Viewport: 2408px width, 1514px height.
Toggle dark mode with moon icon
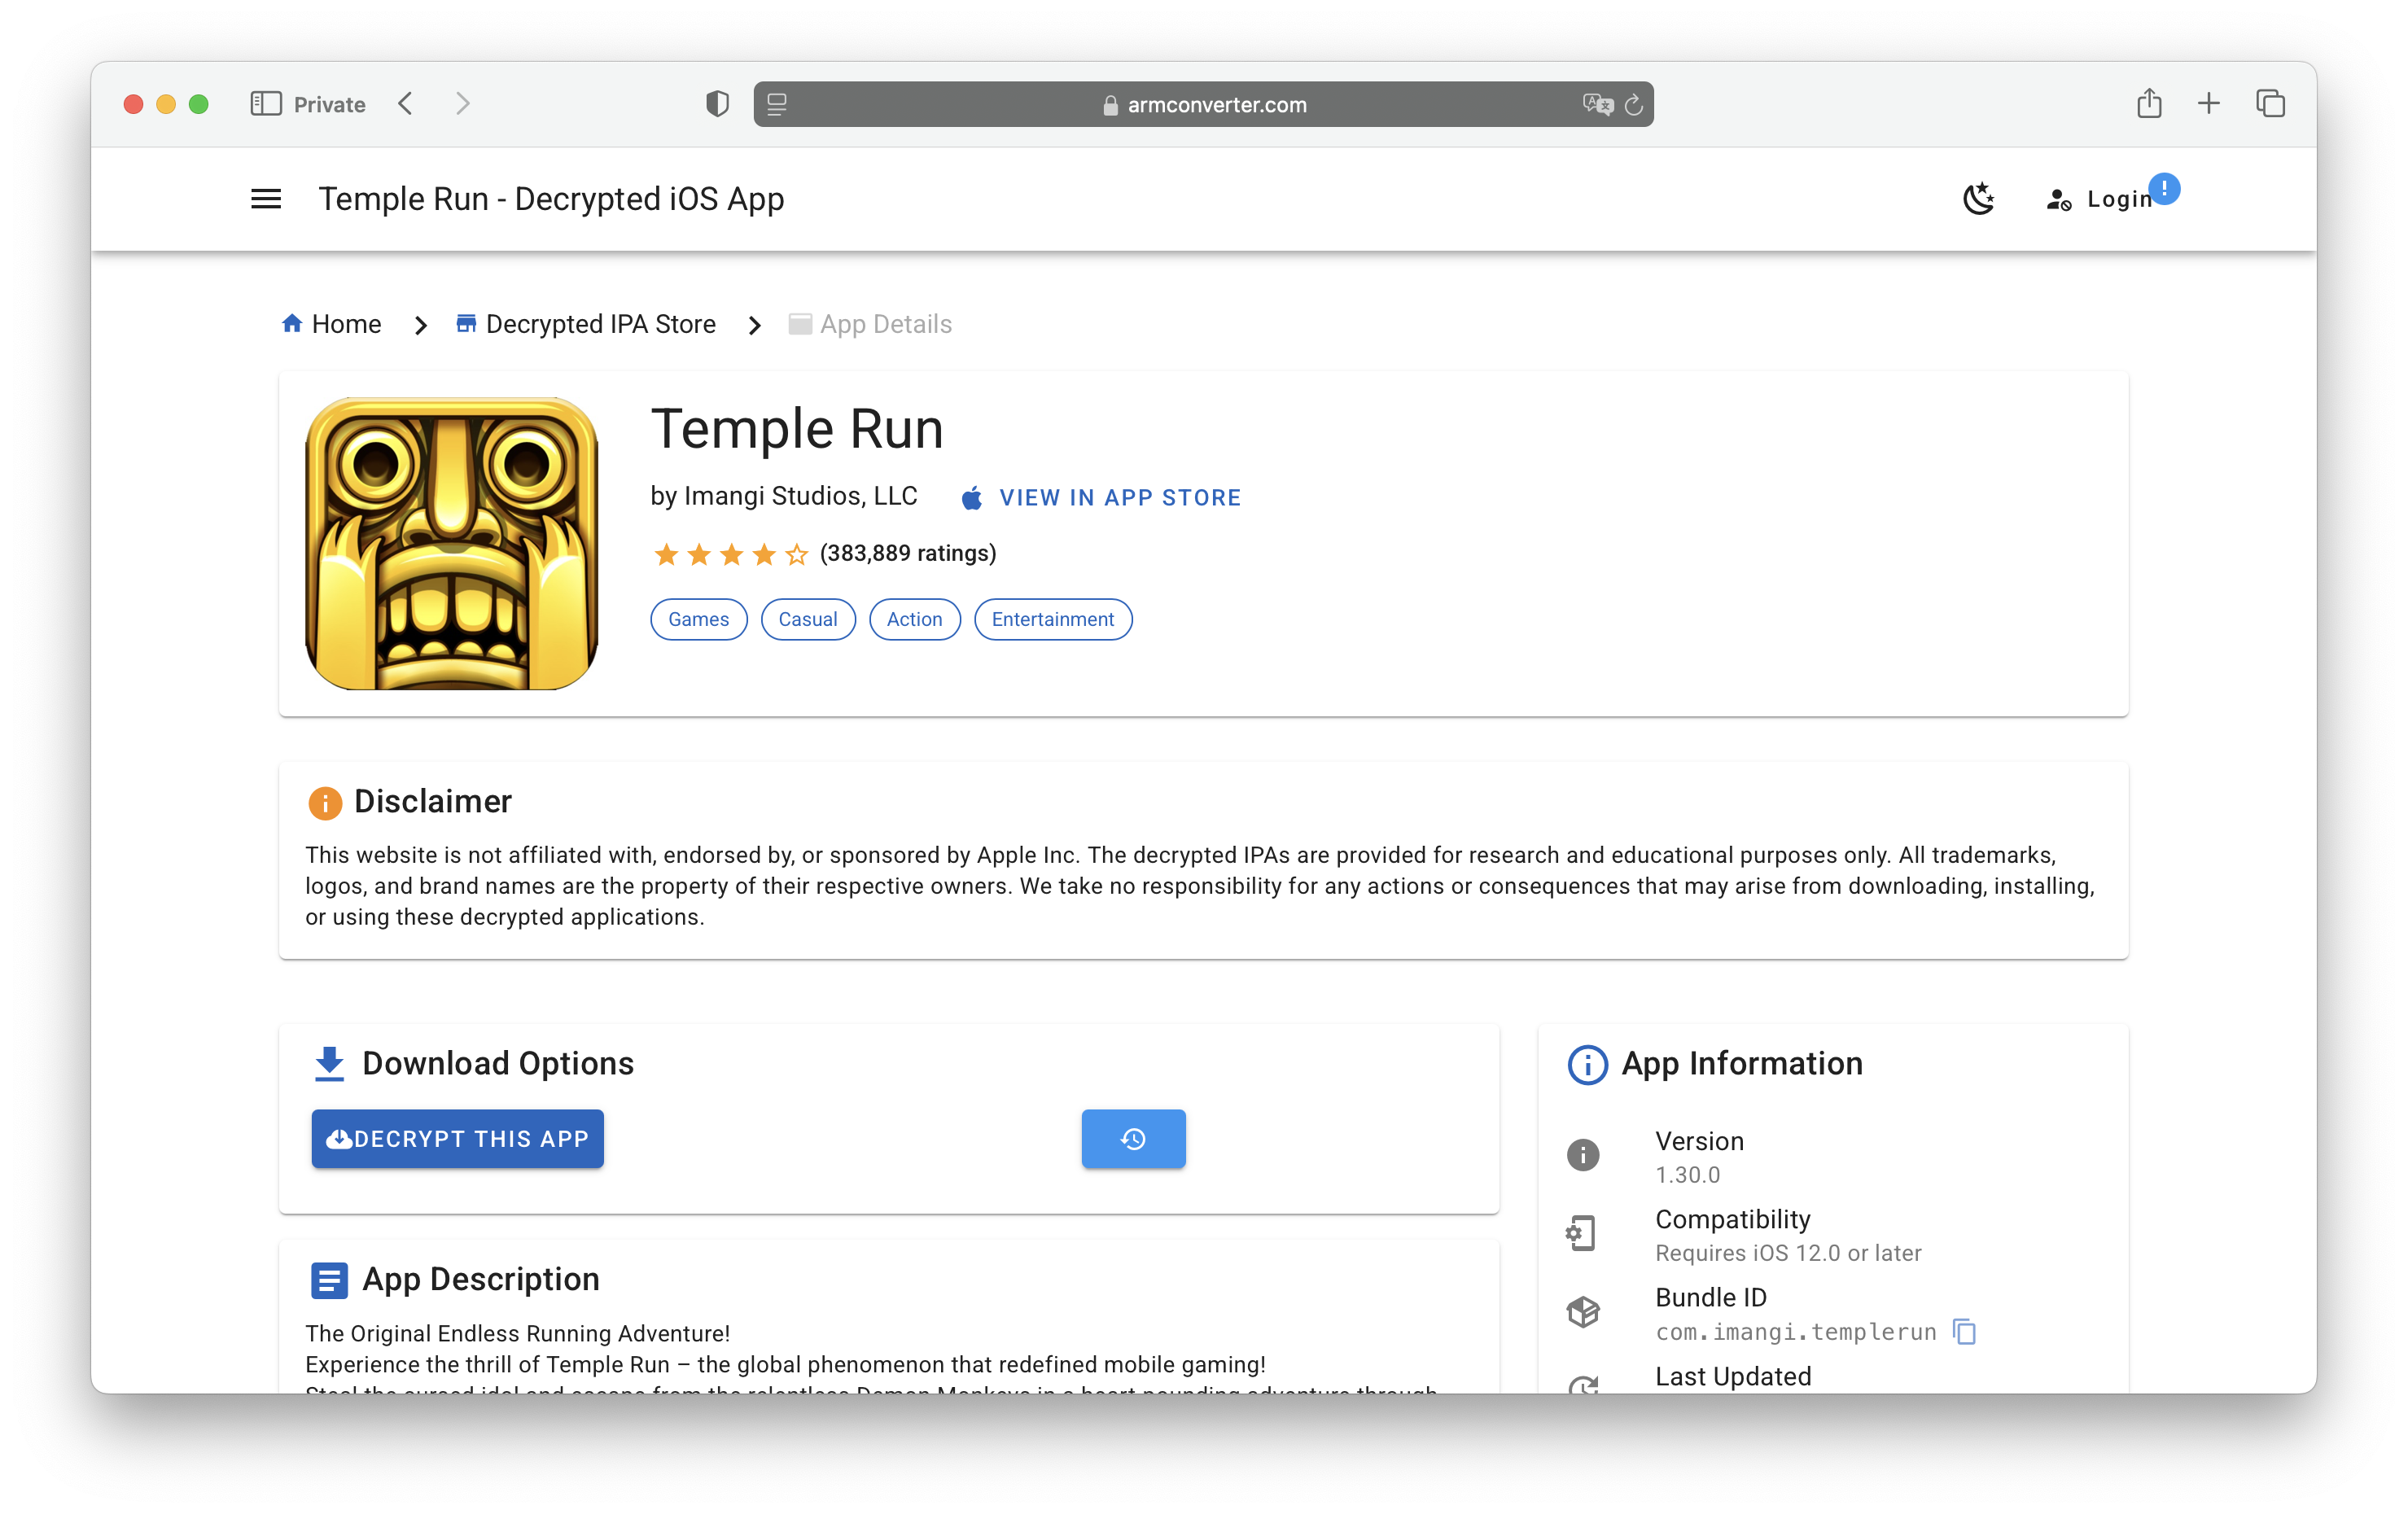[1977, 199]
